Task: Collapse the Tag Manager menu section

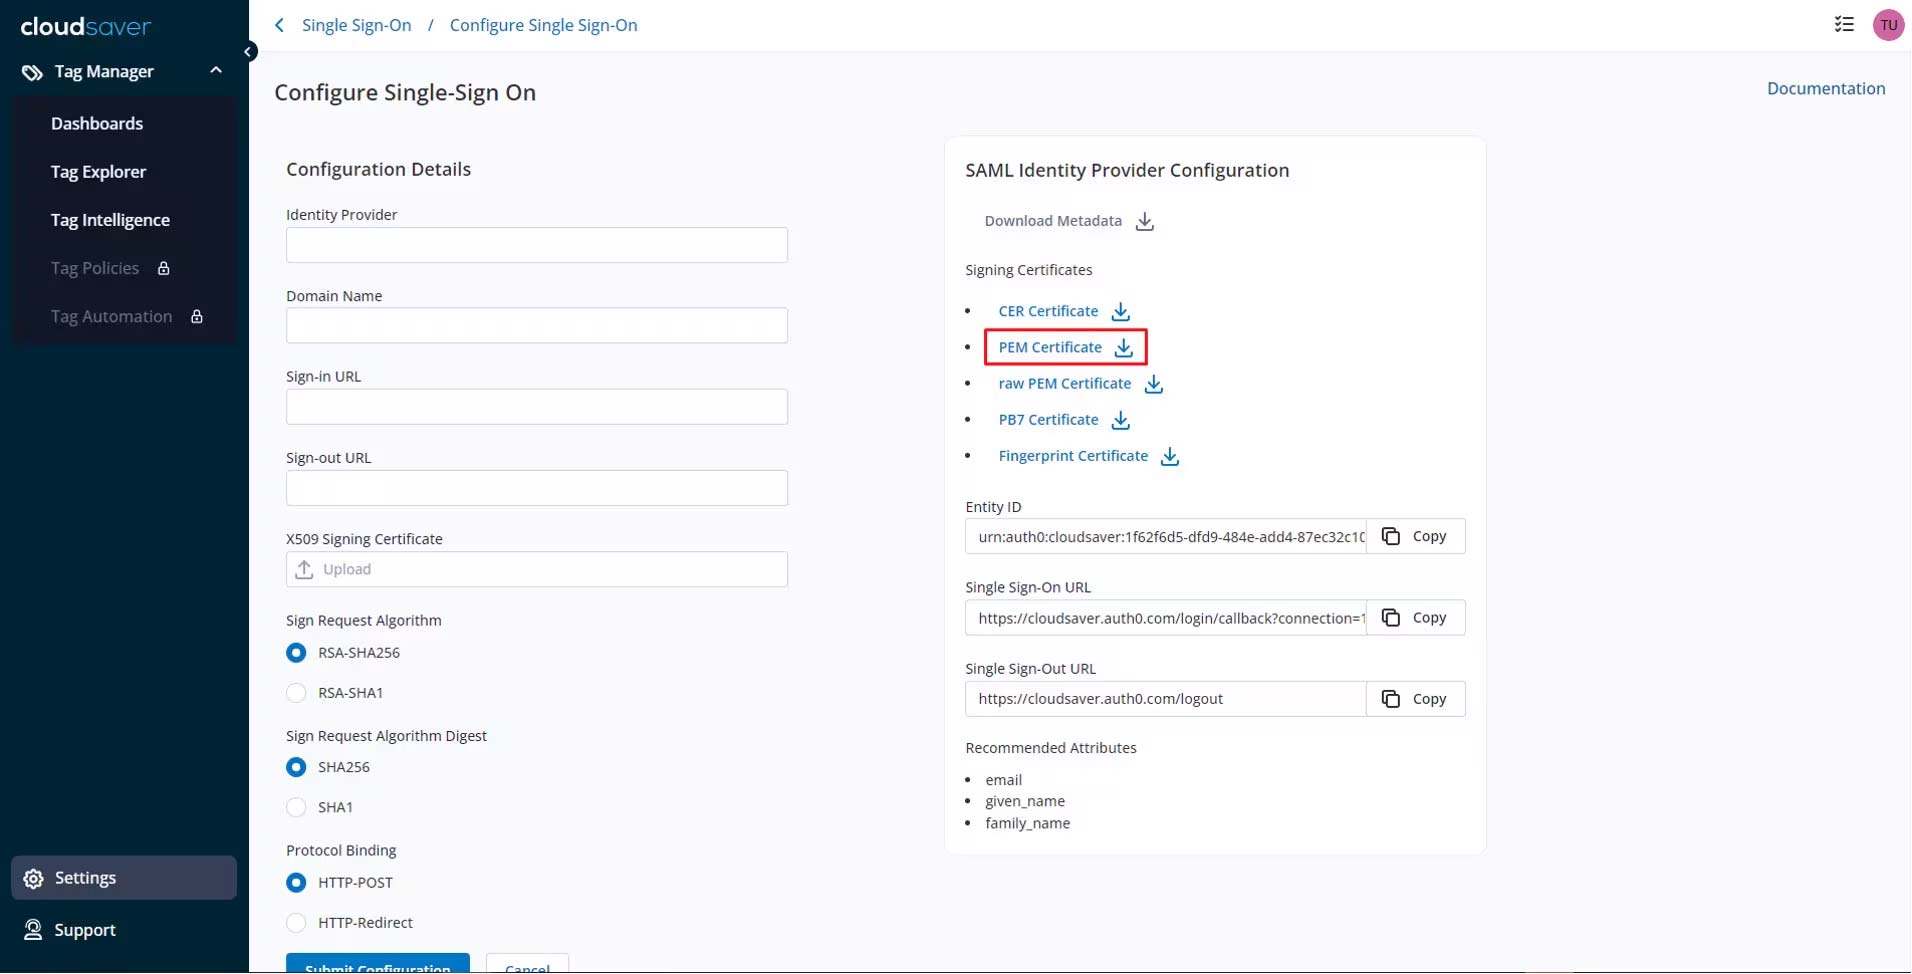Action: pos(216,71)
